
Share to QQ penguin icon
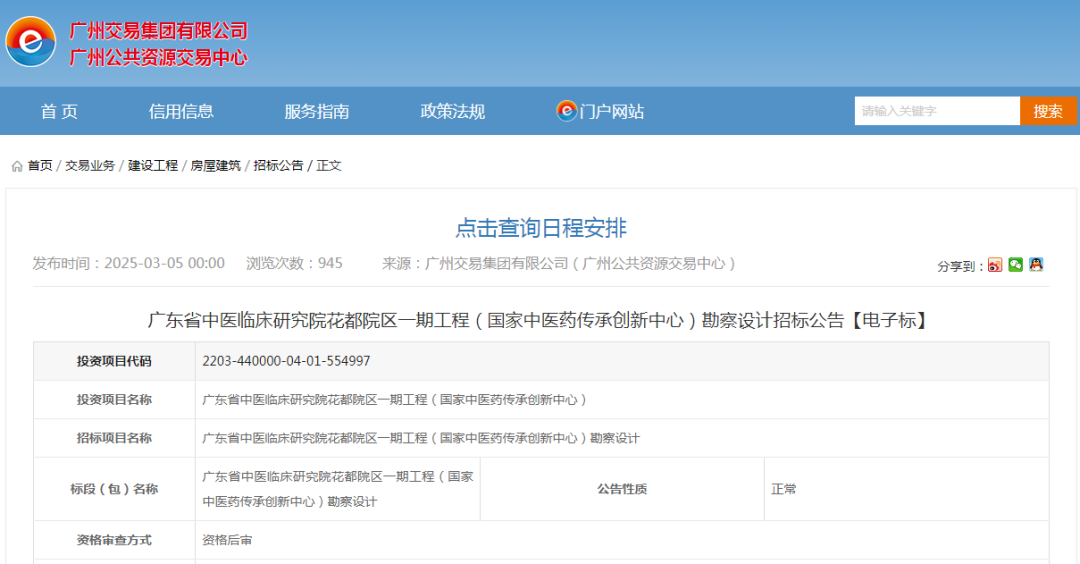[1036, 265]
